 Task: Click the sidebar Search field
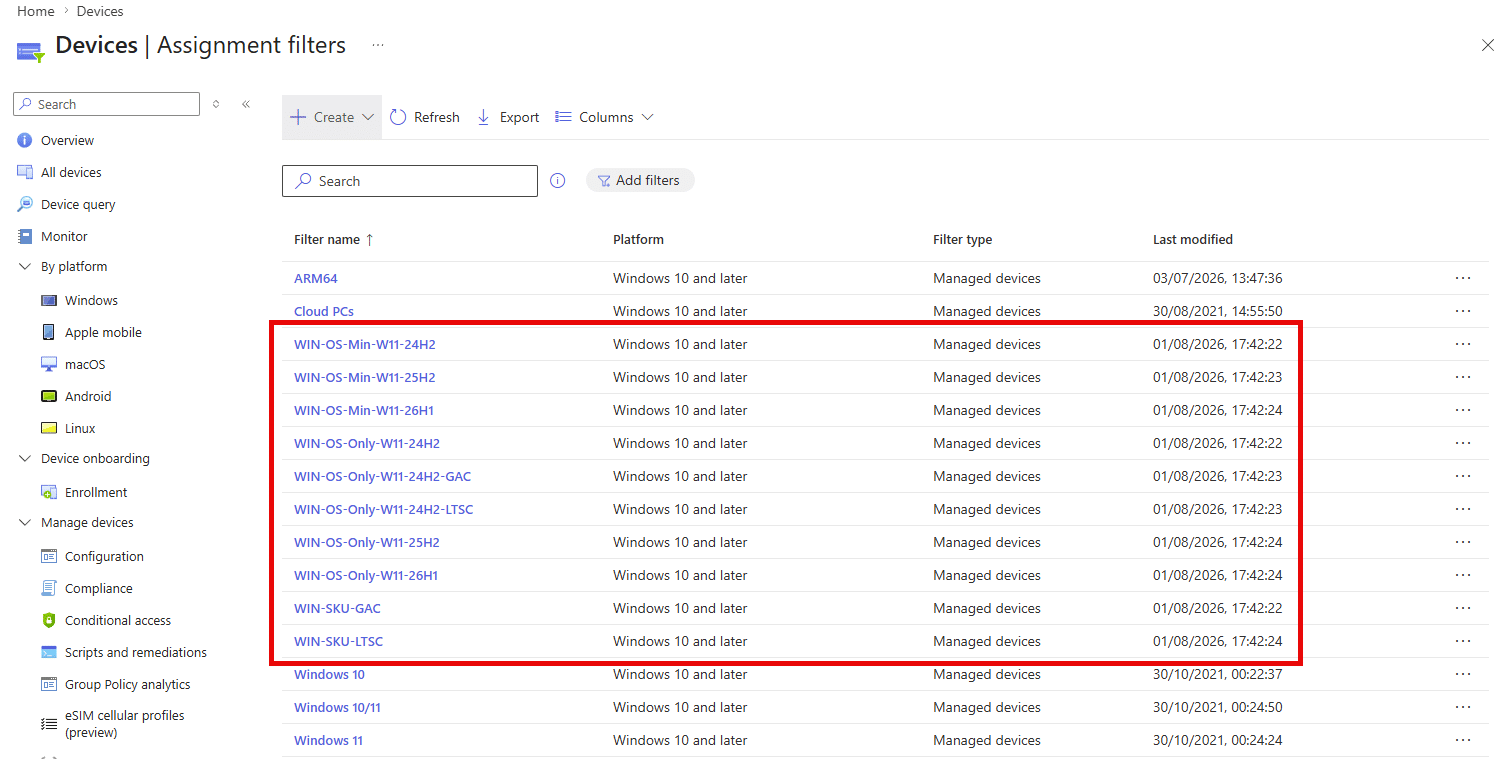click(x=107, y=104)
